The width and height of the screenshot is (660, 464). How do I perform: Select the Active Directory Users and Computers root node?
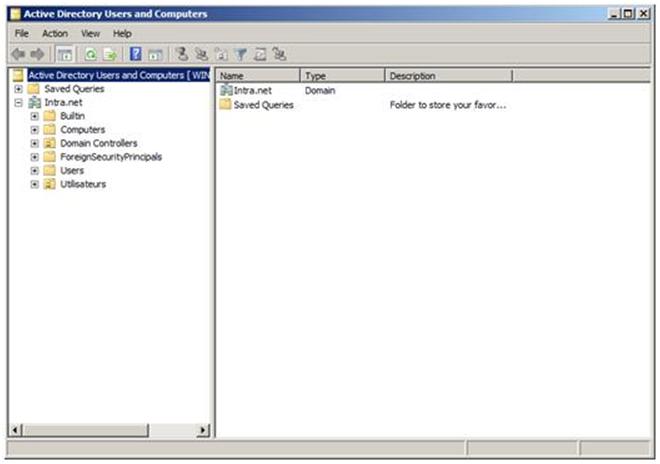(x=119, y=75)
